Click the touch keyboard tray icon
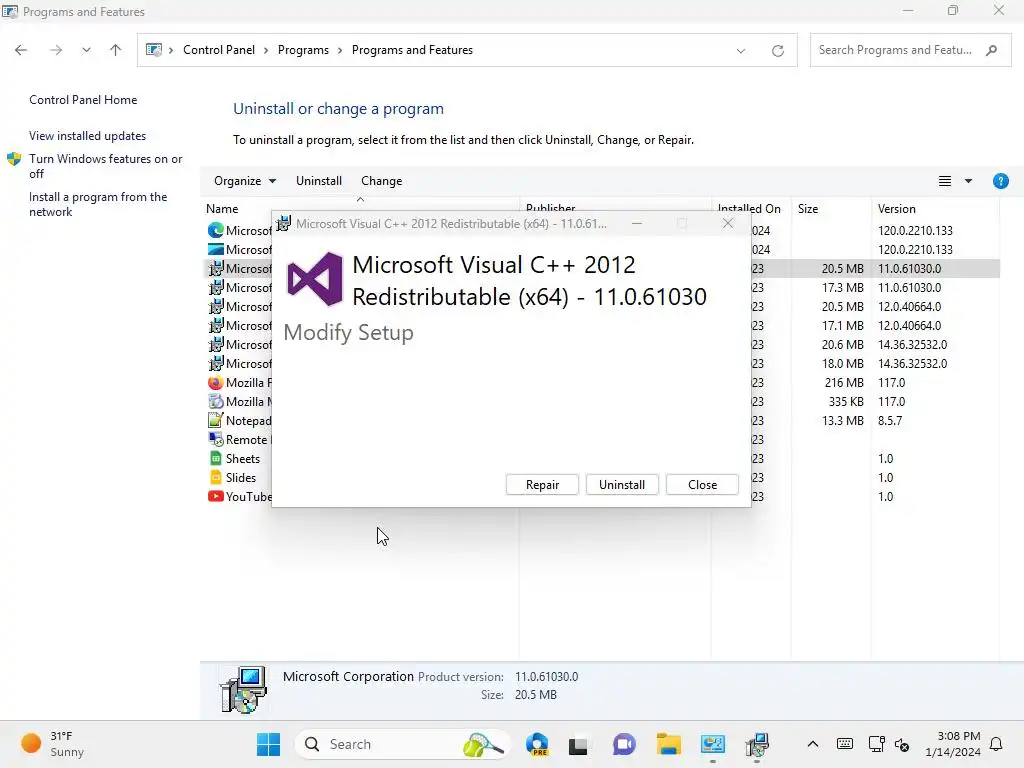The height and width of the screenshot is (768, 1024). click(x=844, y=744)
